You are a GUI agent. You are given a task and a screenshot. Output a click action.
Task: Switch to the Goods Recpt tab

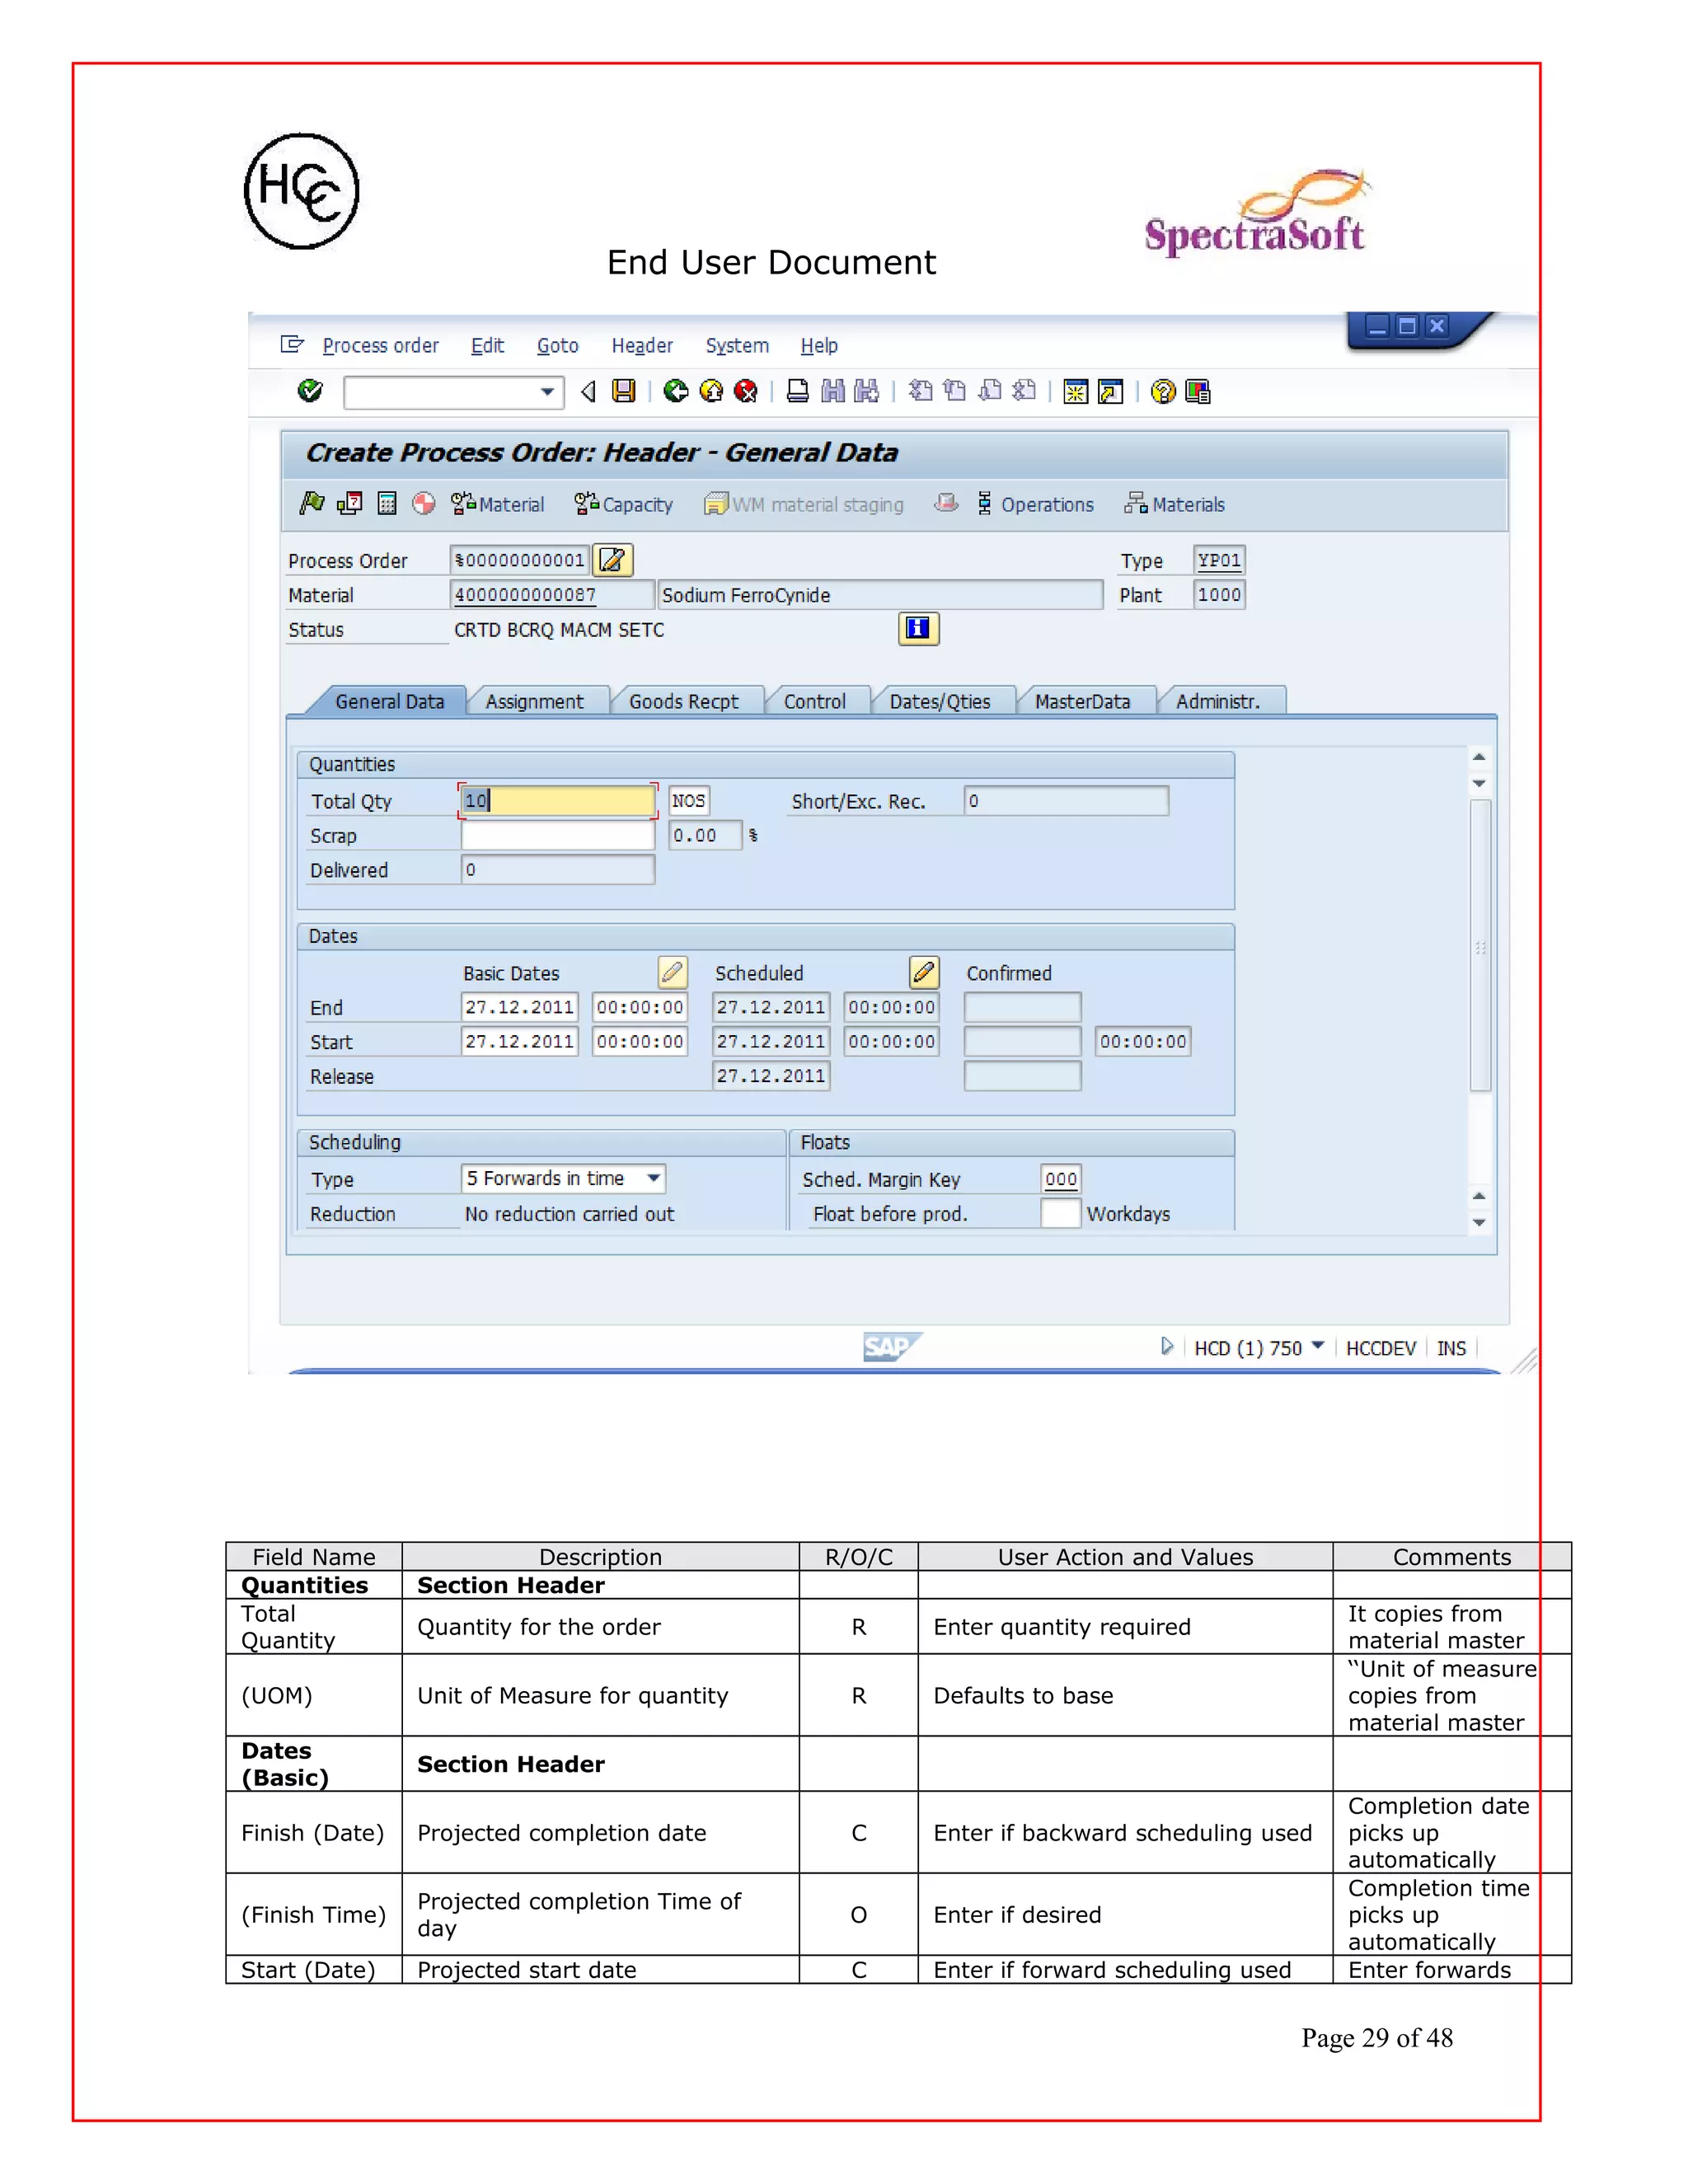tap(684, 702)
